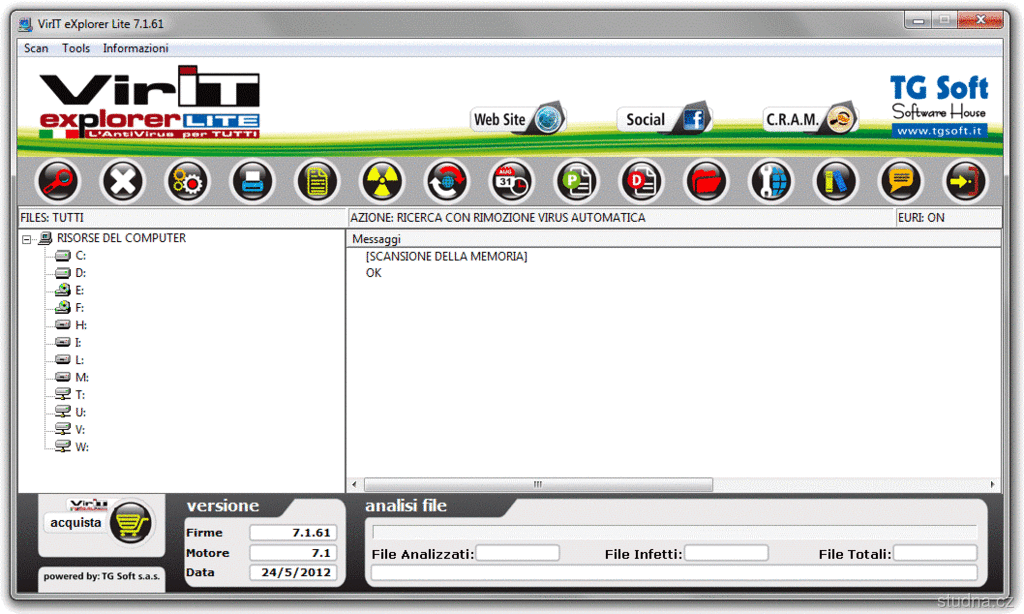Click the File Totali field

point(935,553)
